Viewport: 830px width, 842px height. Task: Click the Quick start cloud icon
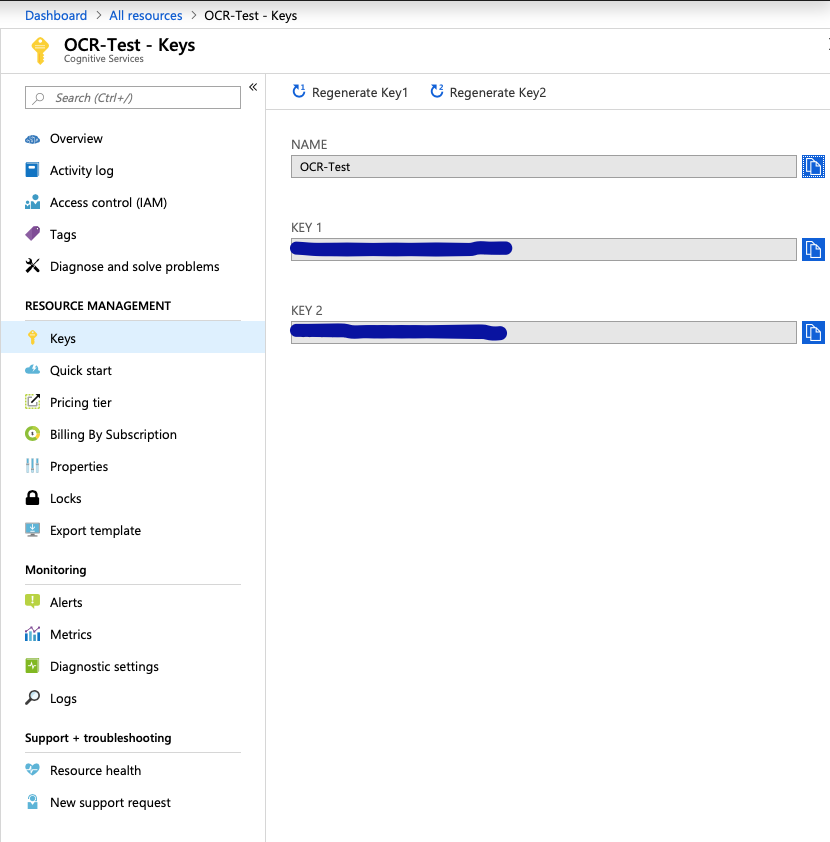32,370
